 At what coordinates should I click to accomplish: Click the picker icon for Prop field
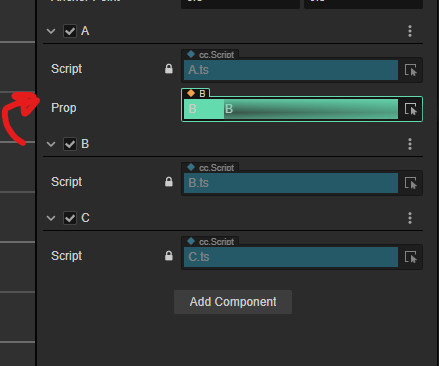[411, 109]
